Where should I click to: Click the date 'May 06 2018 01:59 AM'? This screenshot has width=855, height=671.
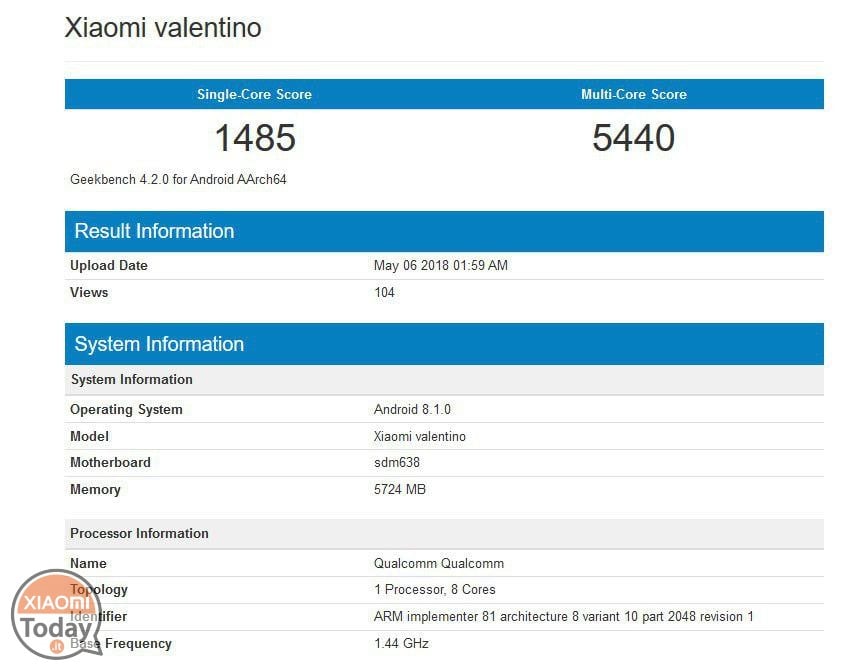click(441, 265)
